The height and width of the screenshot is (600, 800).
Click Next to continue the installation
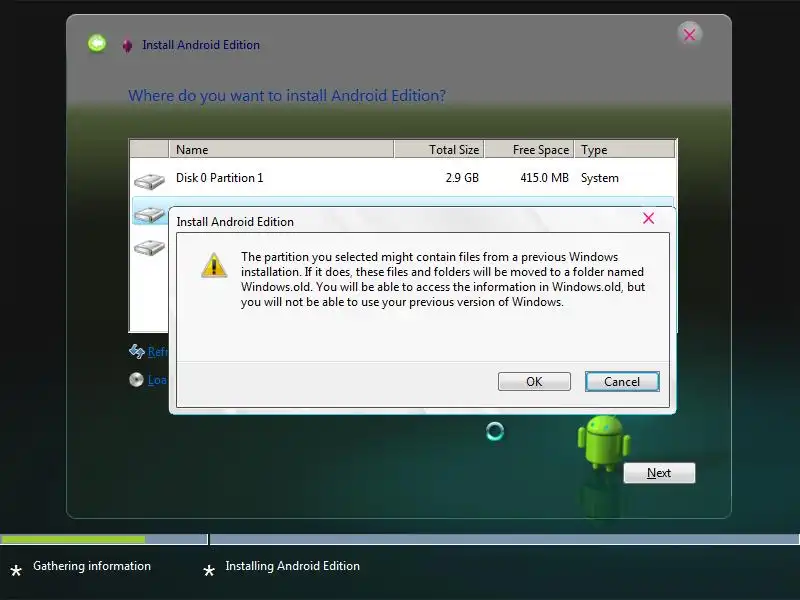coord(659,473)
